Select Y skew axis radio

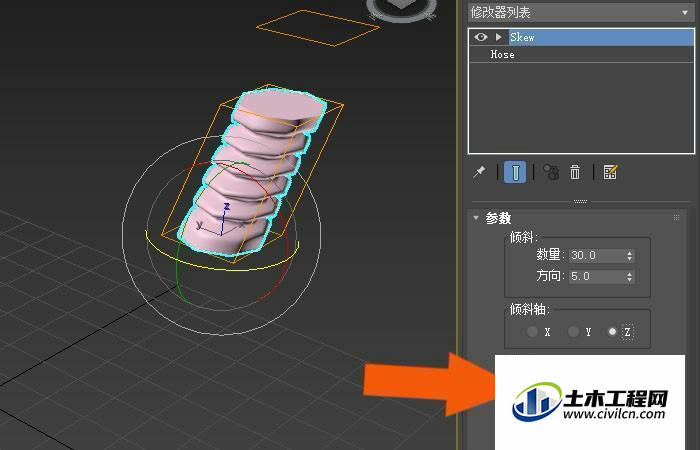(x=573, y=332)
